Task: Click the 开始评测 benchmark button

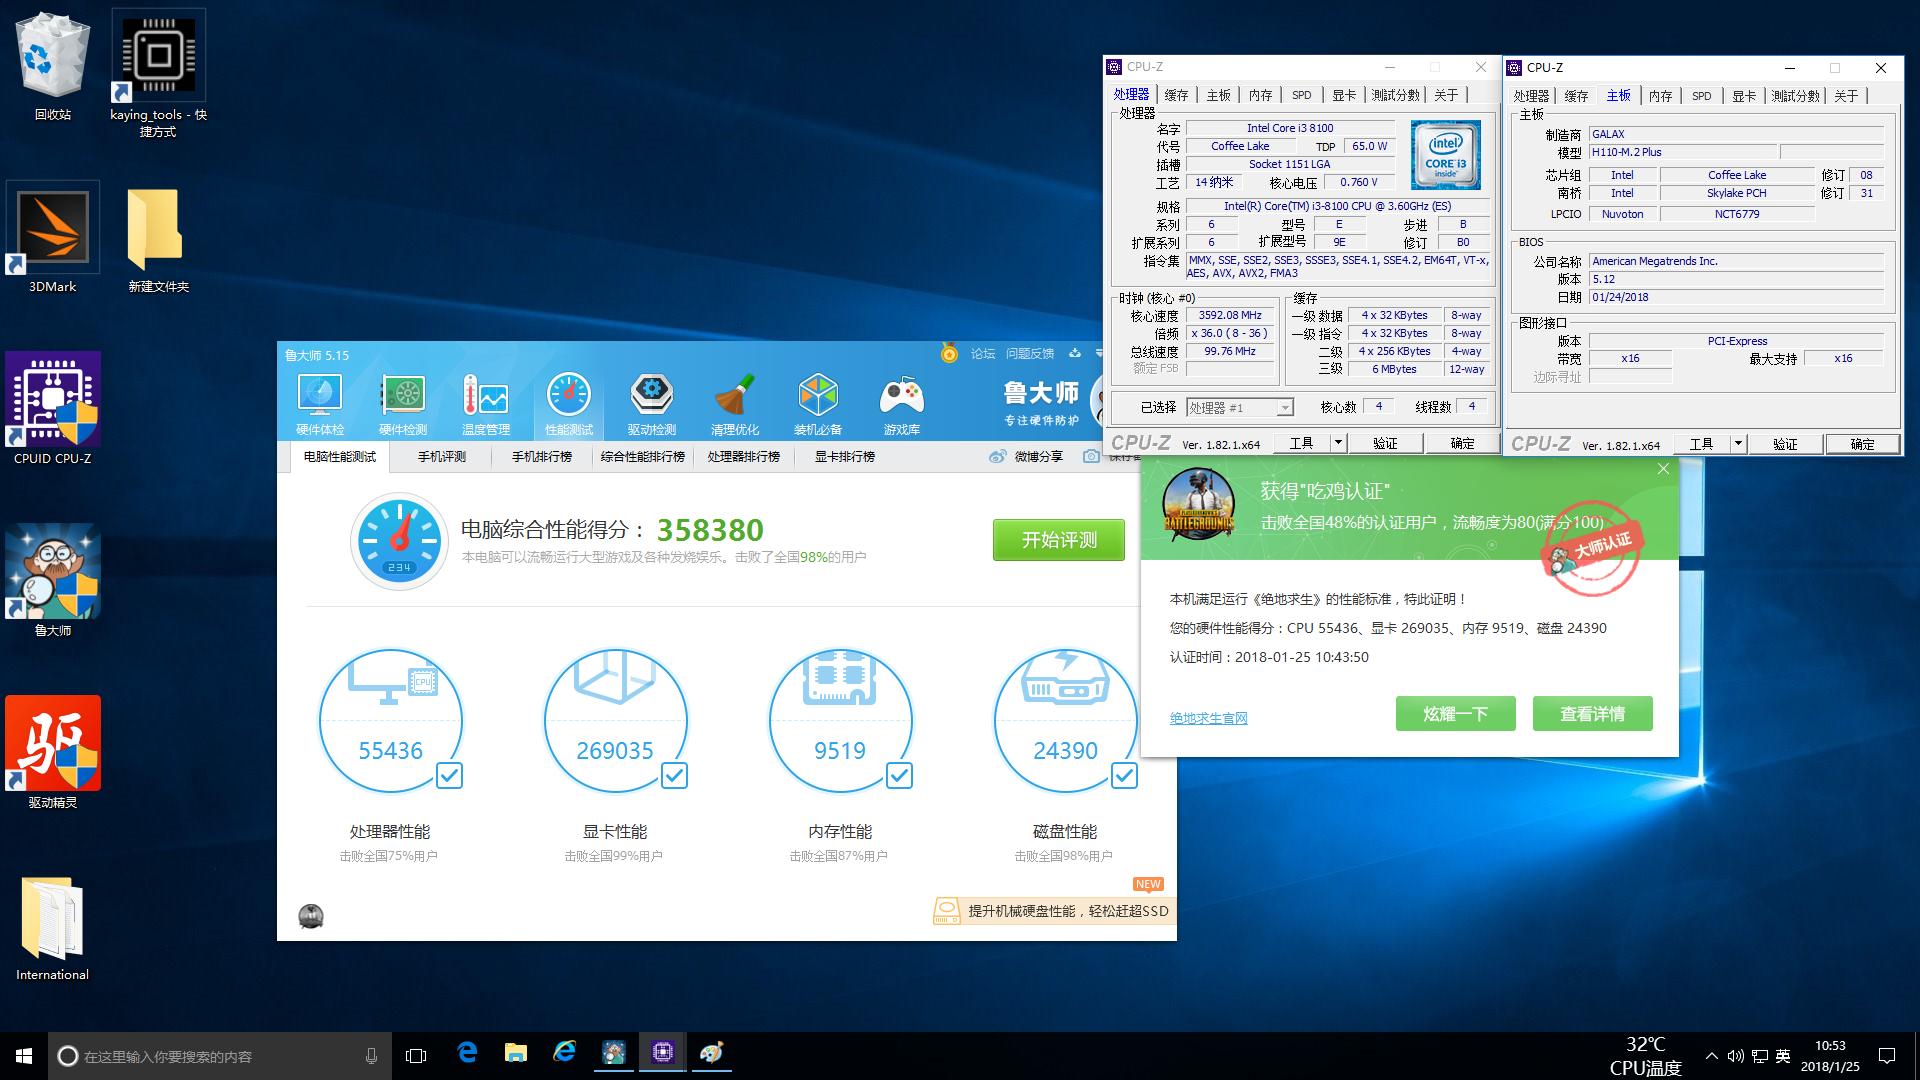Action: pos(1057,540)
